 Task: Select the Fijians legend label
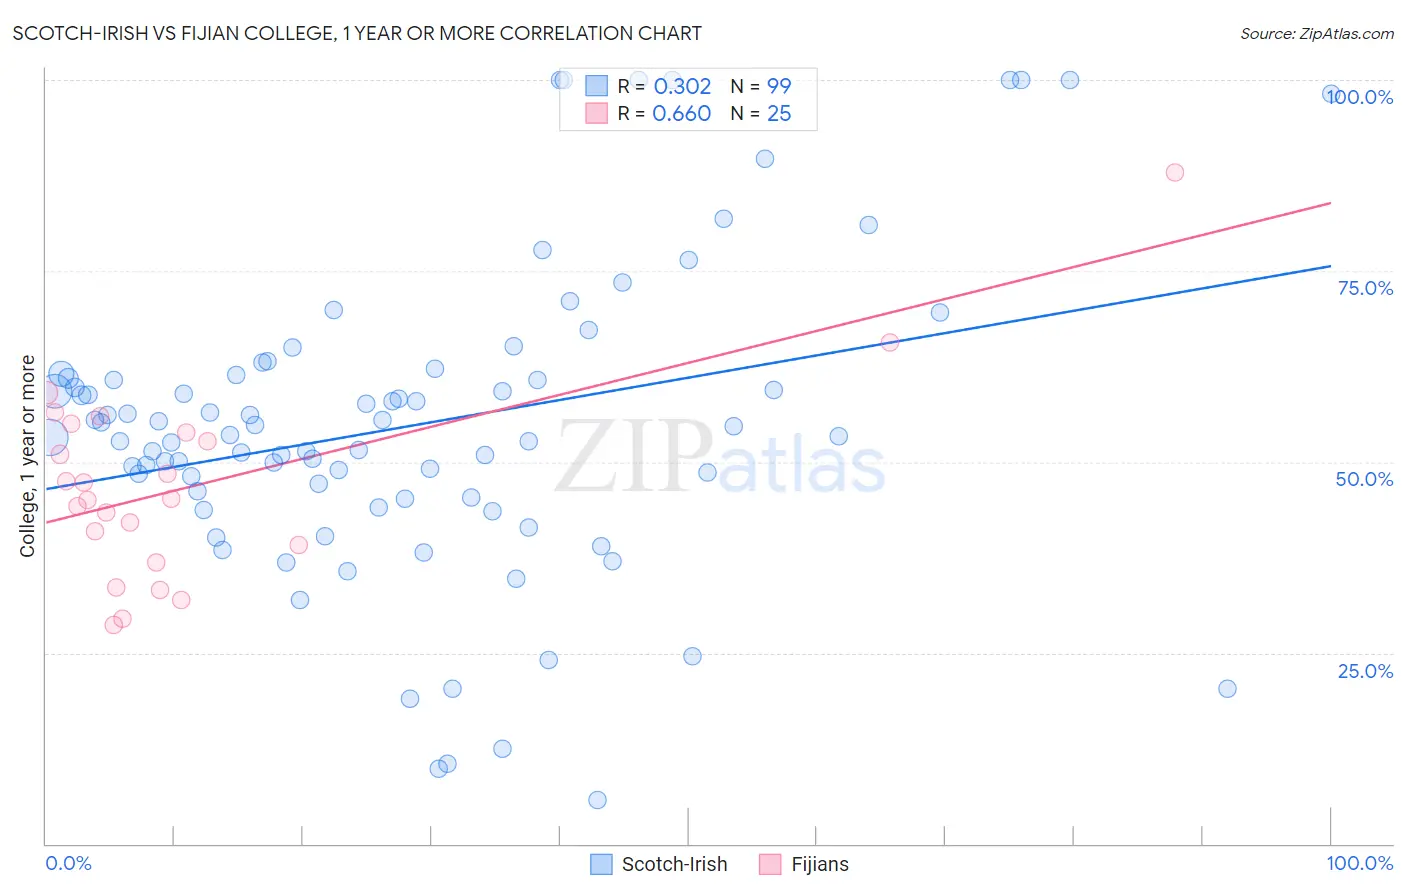(x=820, y=864)
